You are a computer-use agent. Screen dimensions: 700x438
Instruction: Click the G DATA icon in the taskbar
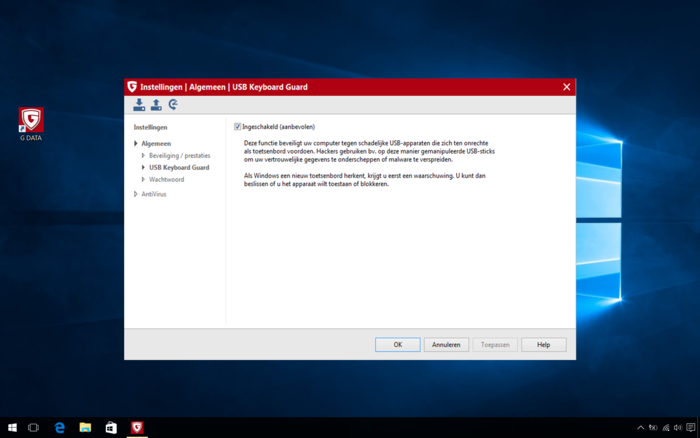coord(137,428)
